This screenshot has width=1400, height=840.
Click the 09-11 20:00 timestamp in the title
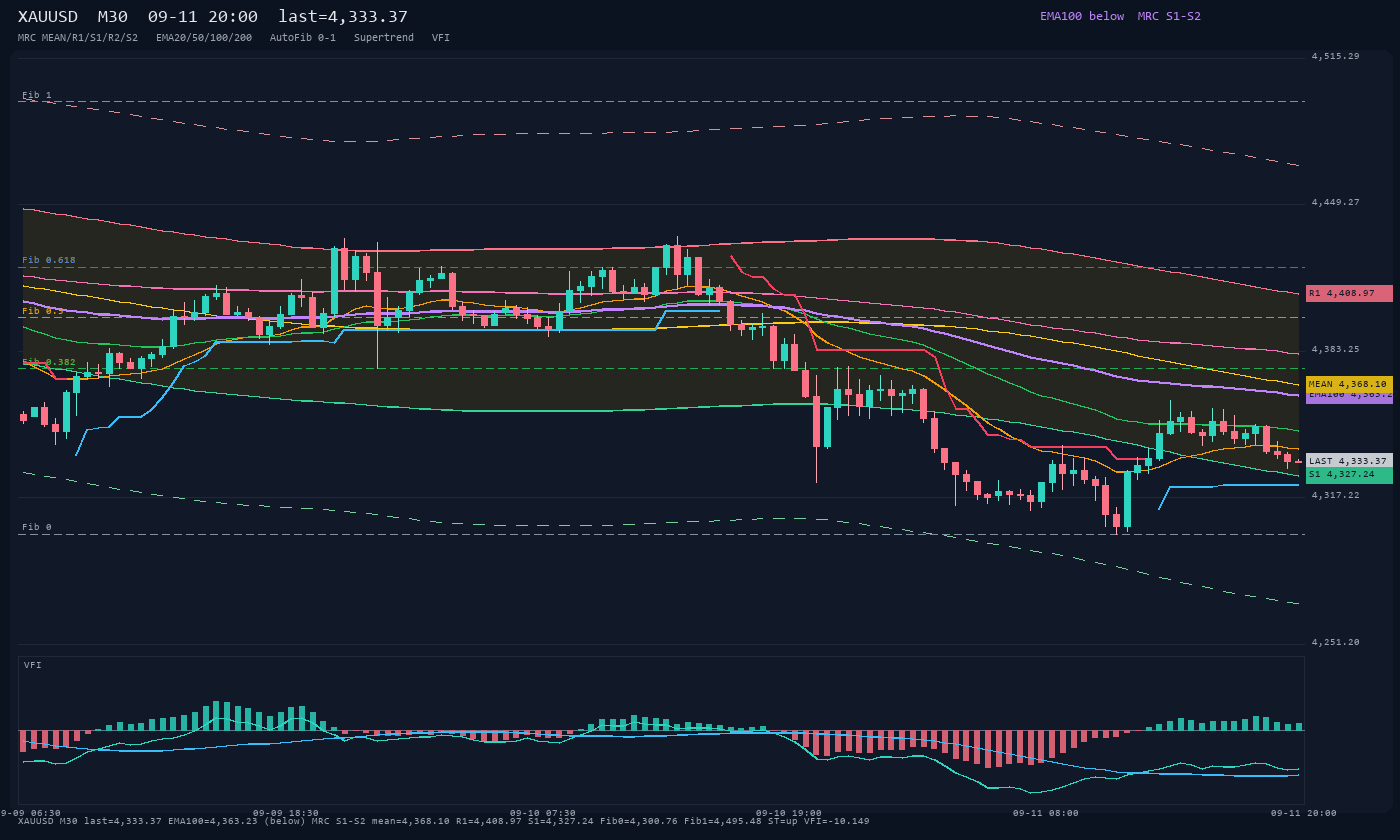202,17
